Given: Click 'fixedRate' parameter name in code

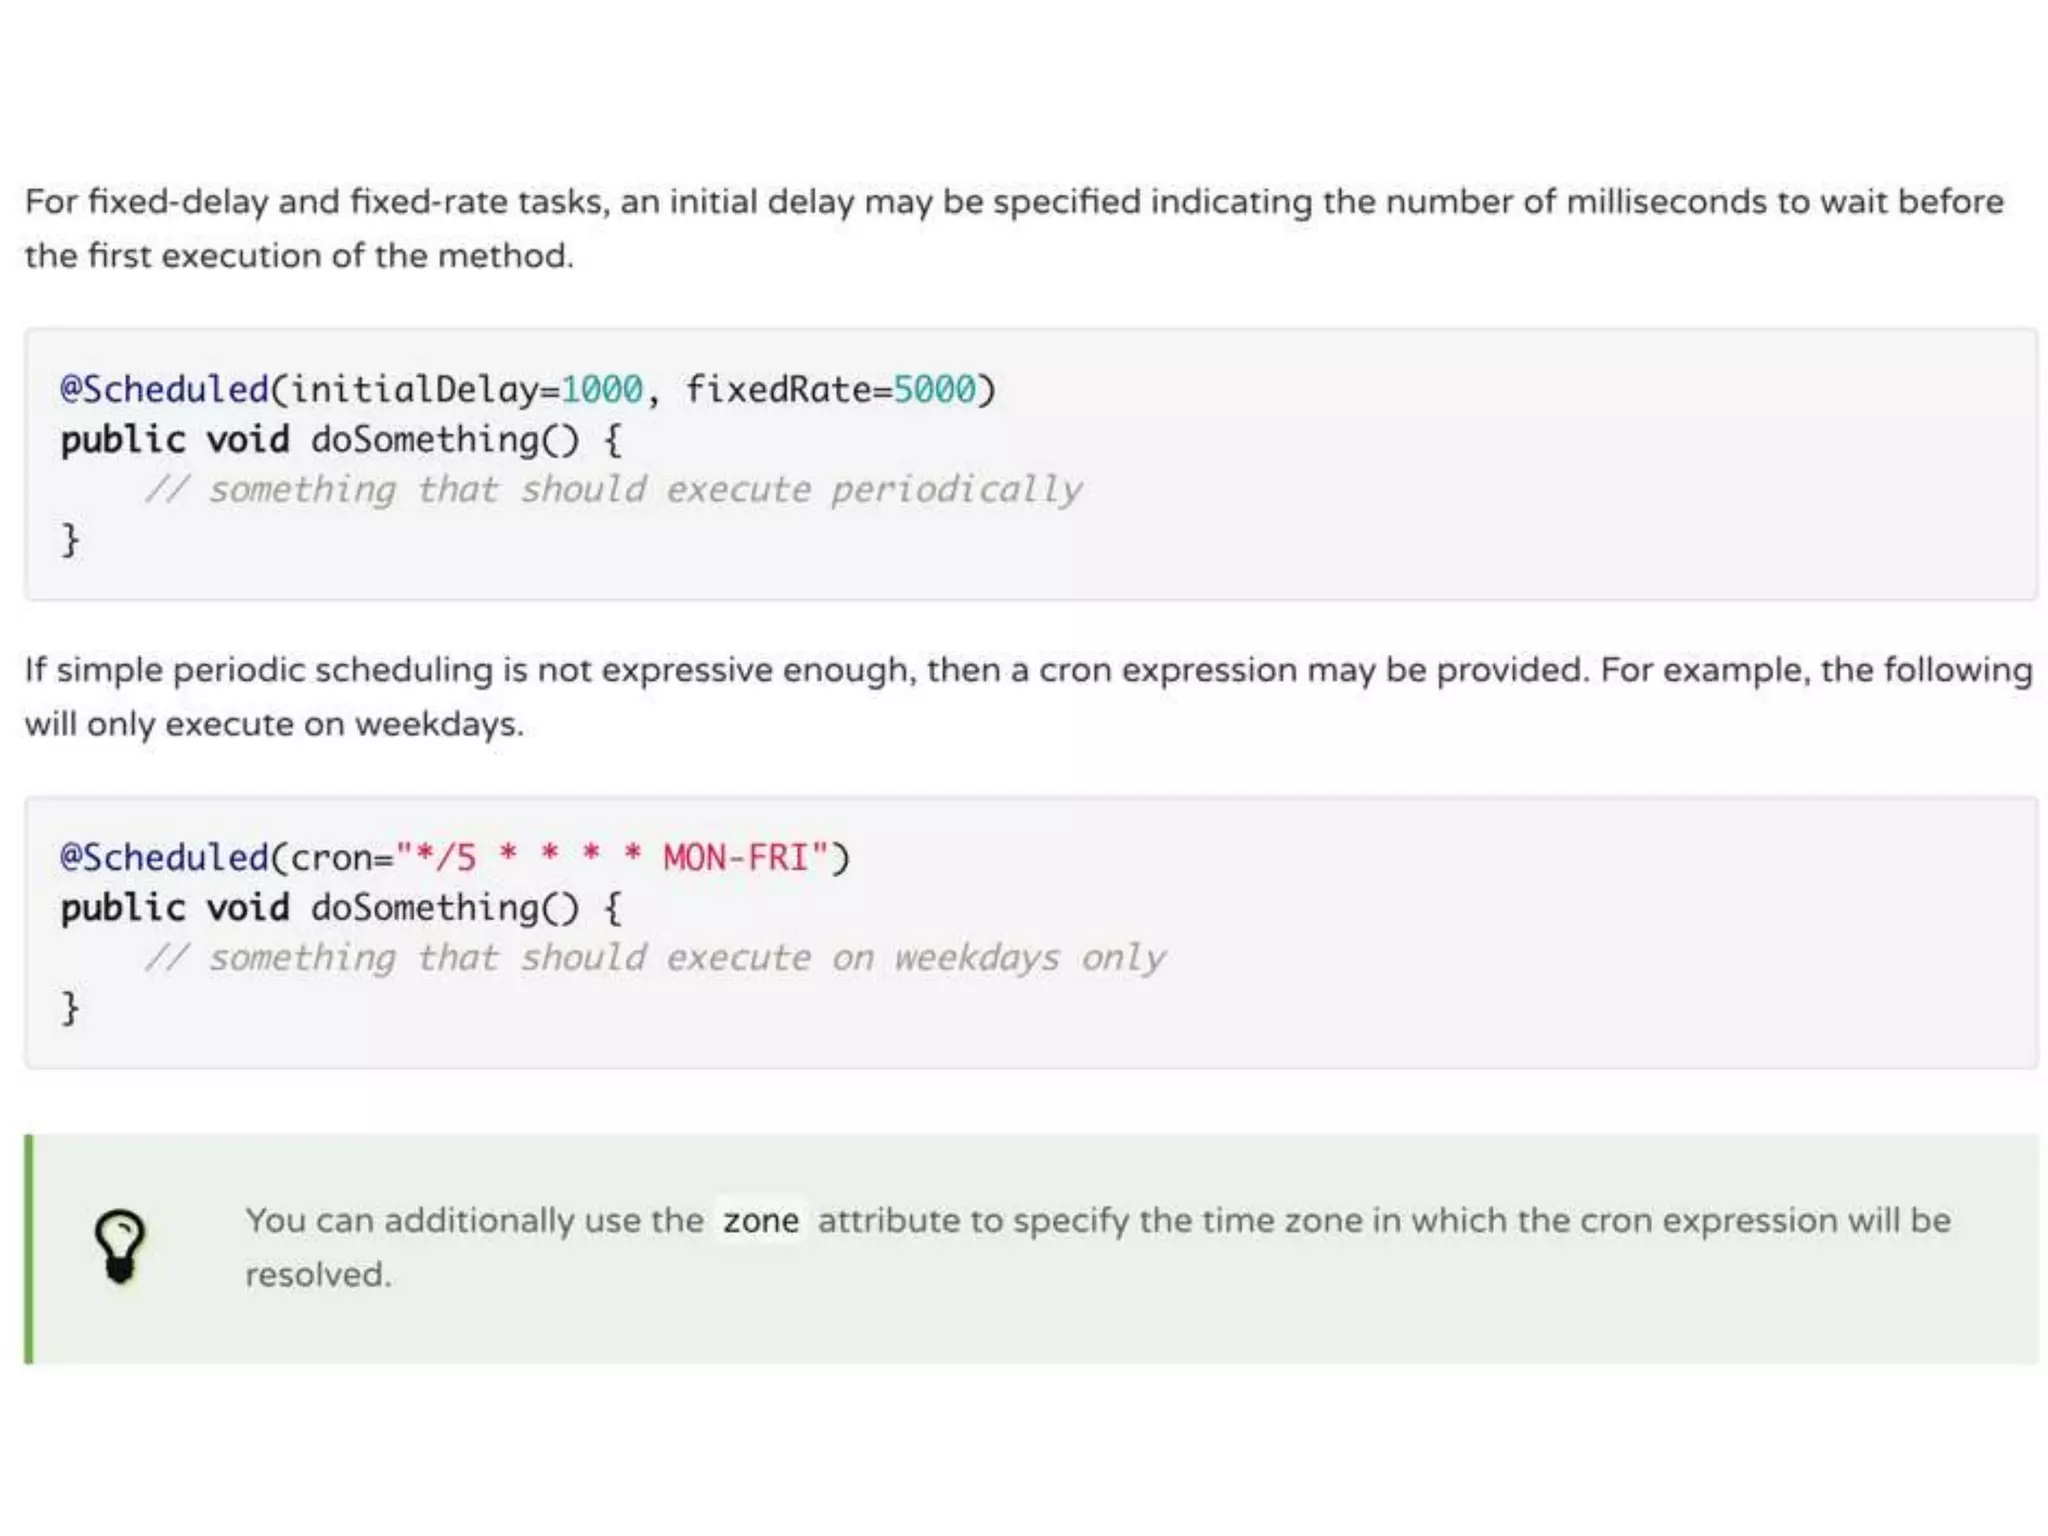Looking at the screenshot, I should point(778,389).
